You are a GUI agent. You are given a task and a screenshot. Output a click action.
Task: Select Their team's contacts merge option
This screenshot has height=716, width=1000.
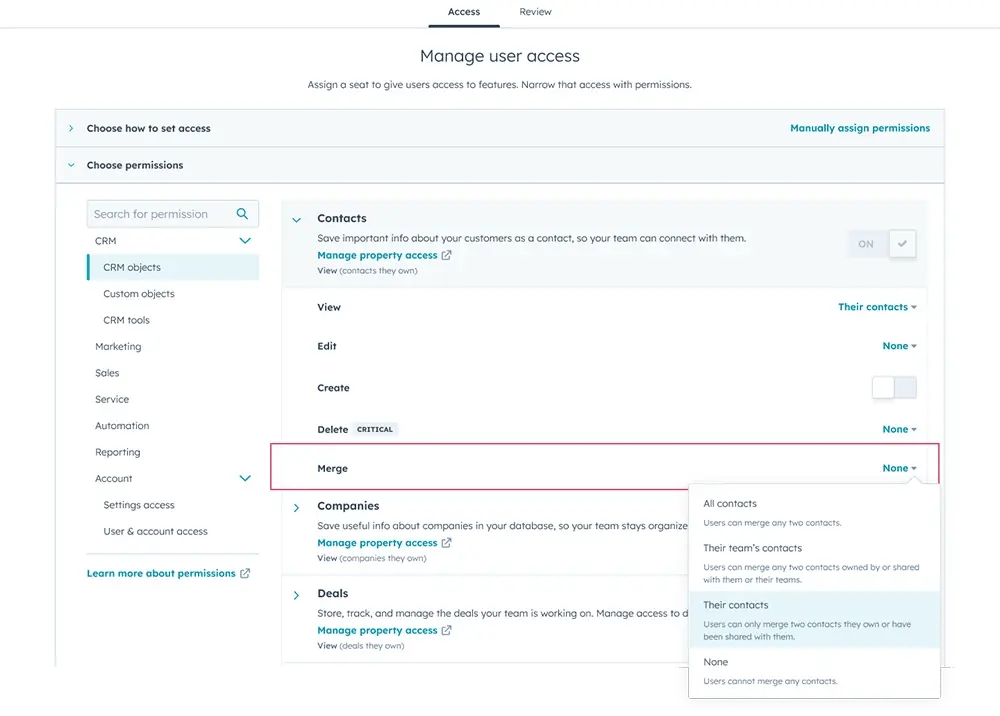pos(814,563)
